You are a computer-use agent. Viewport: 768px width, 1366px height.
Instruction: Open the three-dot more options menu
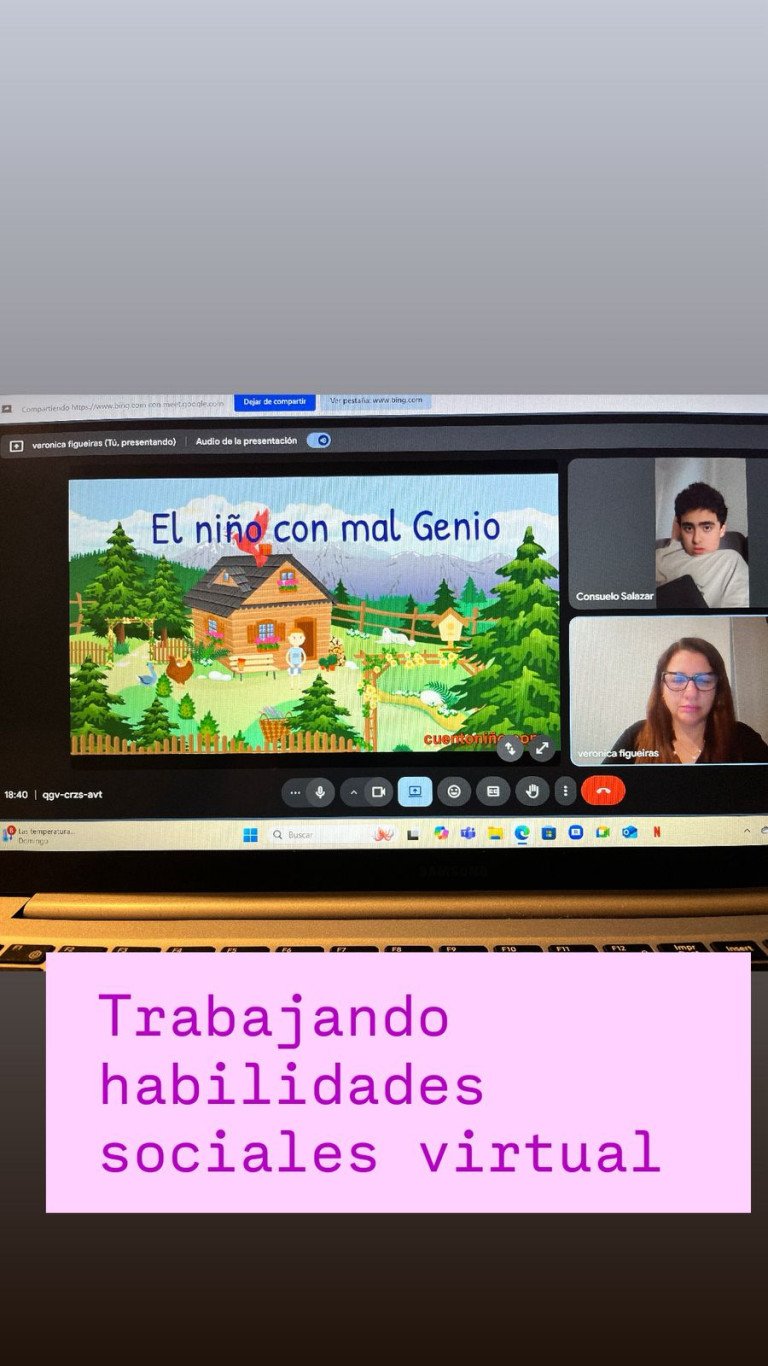(565, 792)
